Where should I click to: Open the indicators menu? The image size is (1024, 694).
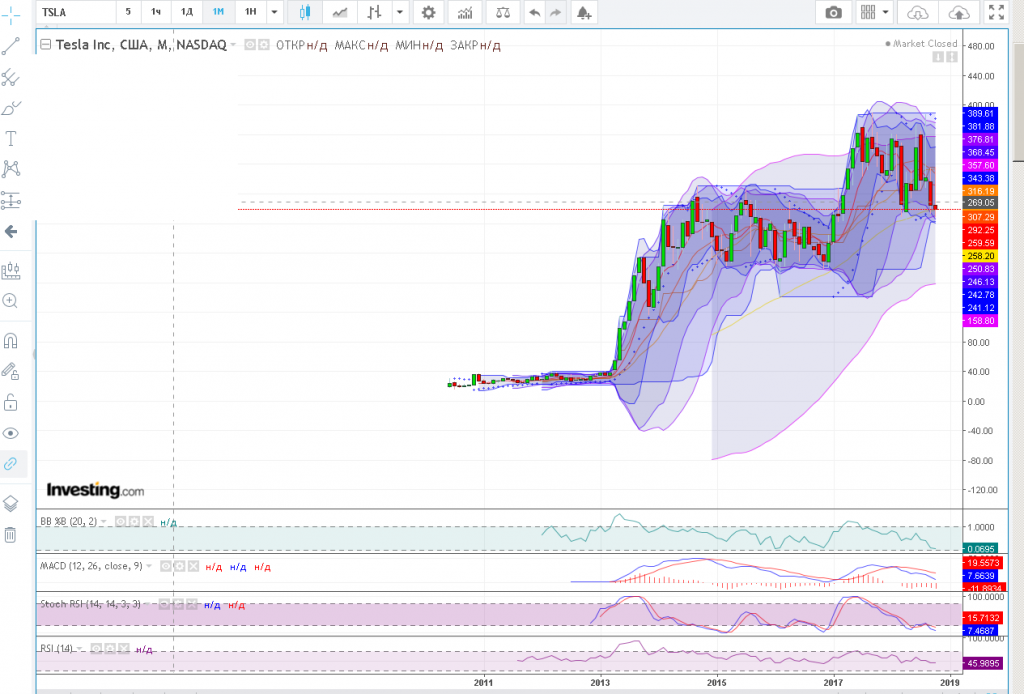tap(465, 12)
